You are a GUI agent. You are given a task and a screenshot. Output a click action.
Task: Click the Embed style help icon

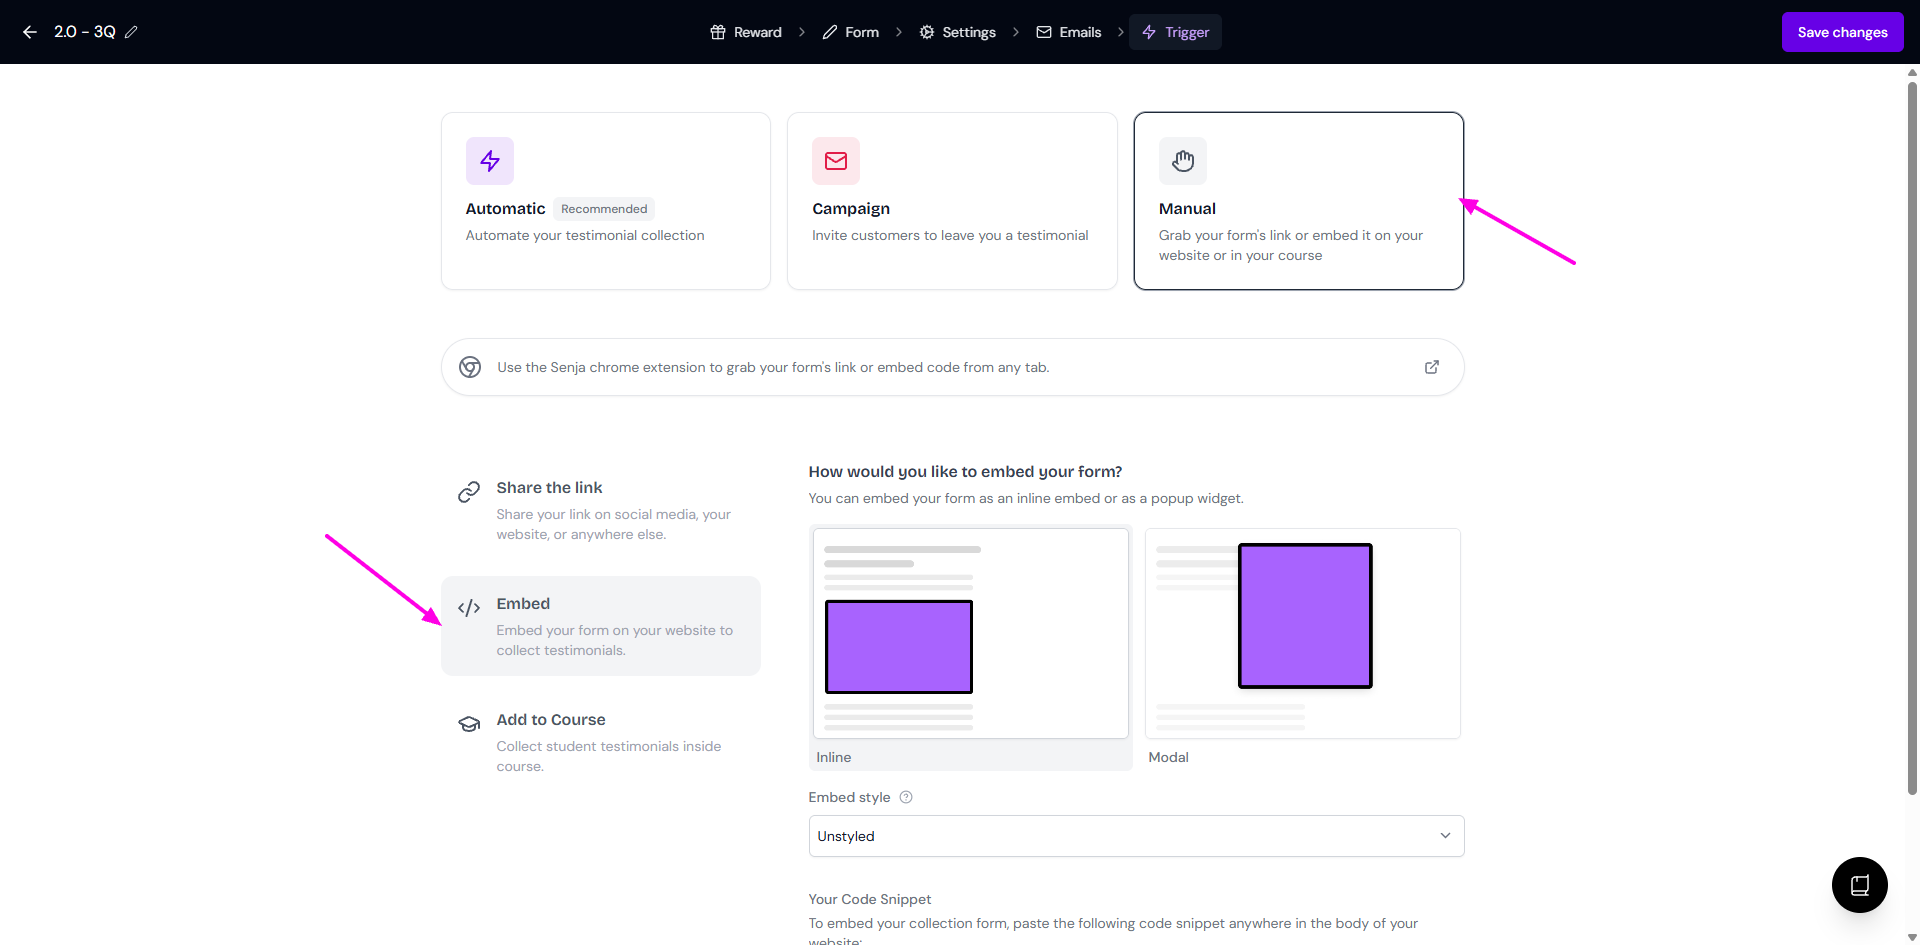(x=906, y=797)
